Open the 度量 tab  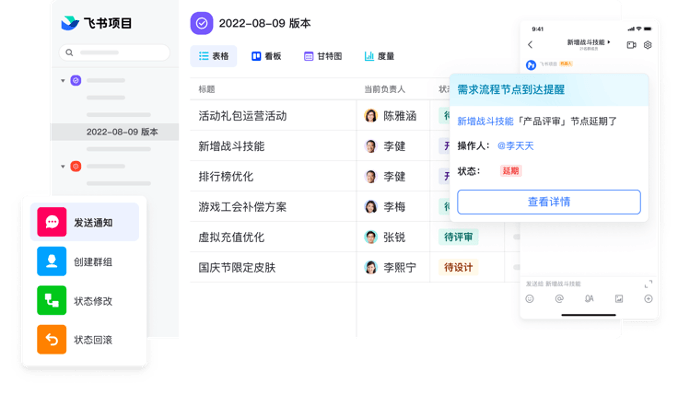pos(379,56)
